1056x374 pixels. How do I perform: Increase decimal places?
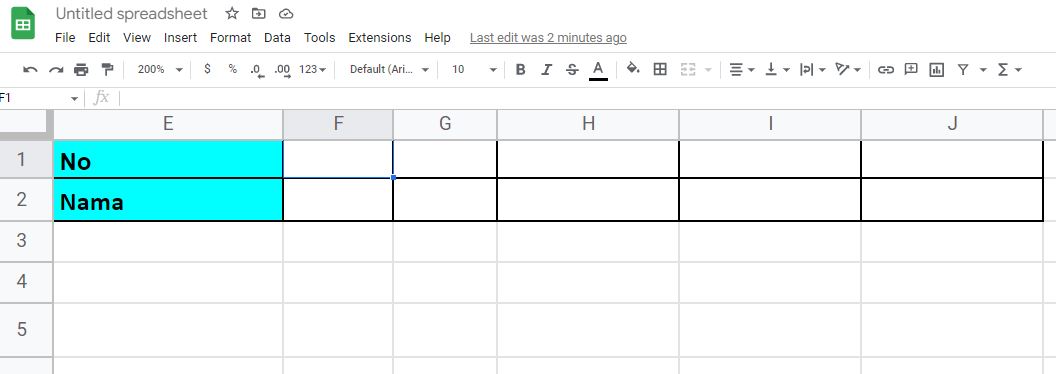point(283,69)
